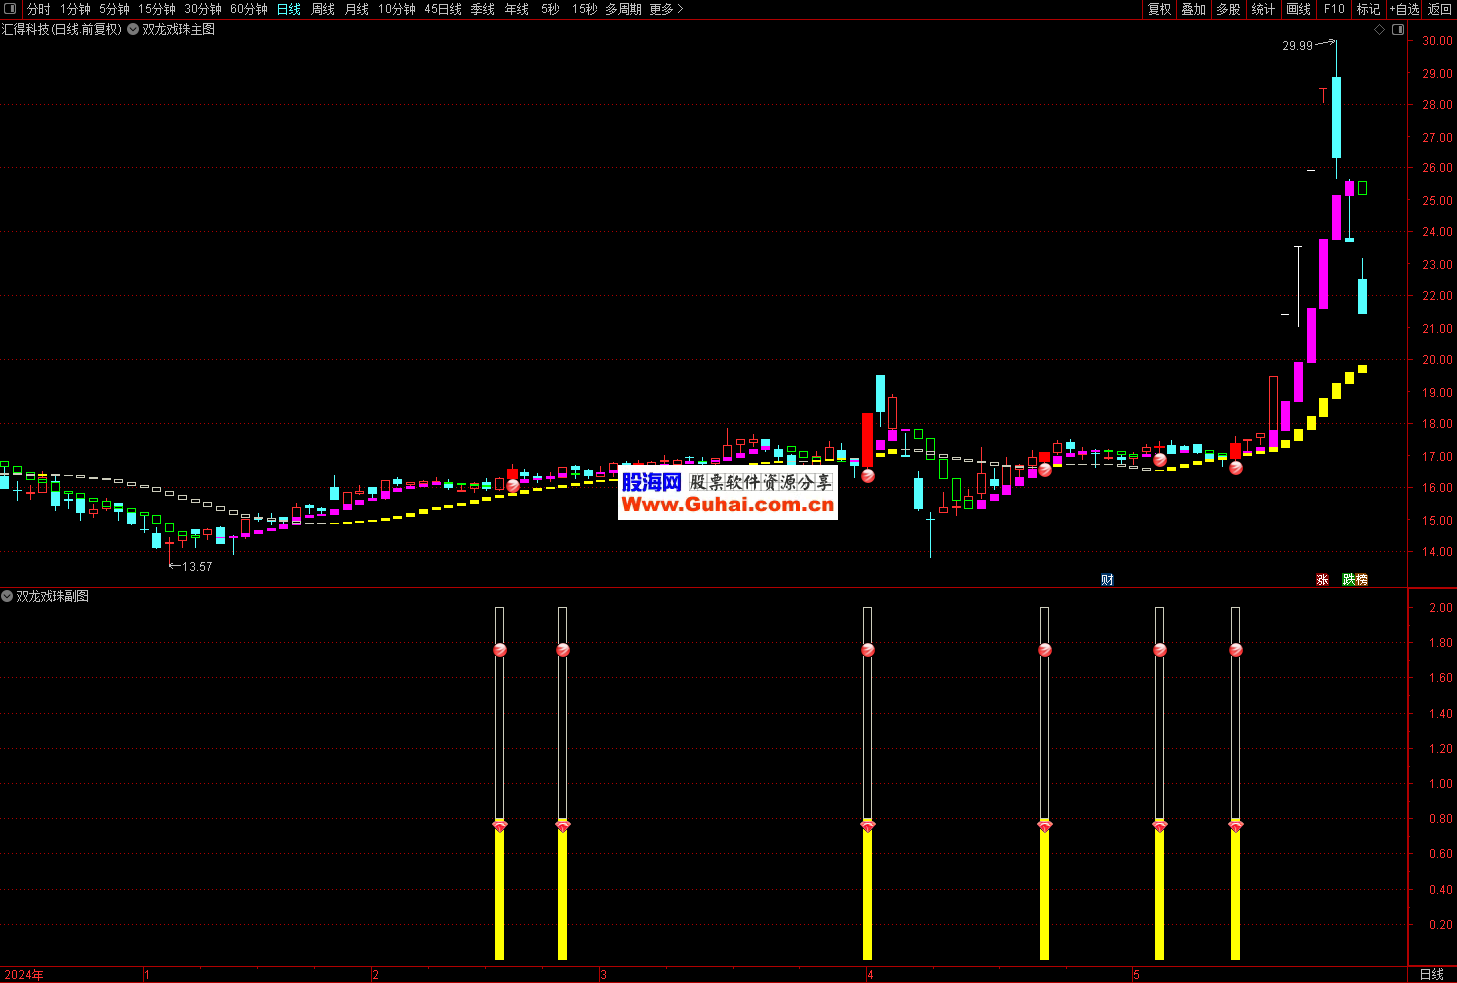Click the 日线 label at bottom right
1457x983 pixels.
[x=1431, y=974]
